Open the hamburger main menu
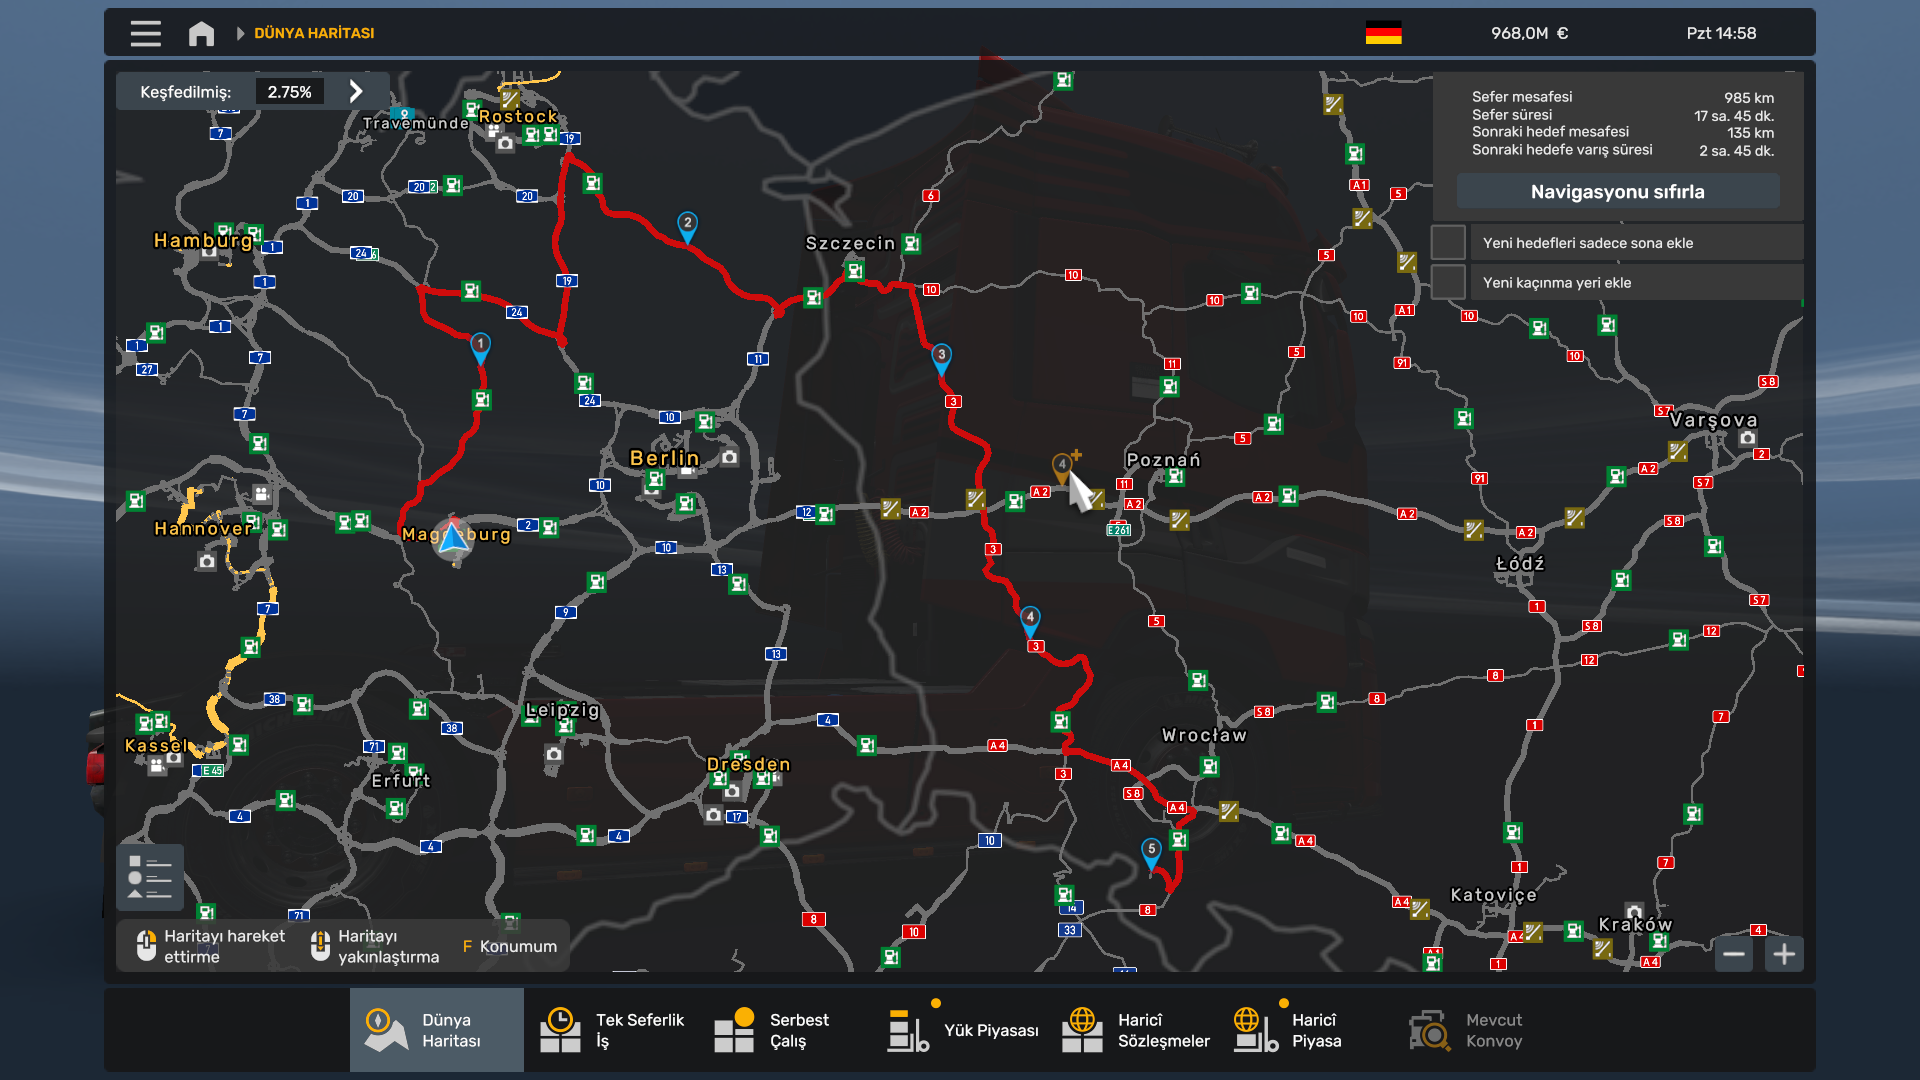Image resolution: width=1920 pixels, height=1080 pixels. click(x=145, y=33)
